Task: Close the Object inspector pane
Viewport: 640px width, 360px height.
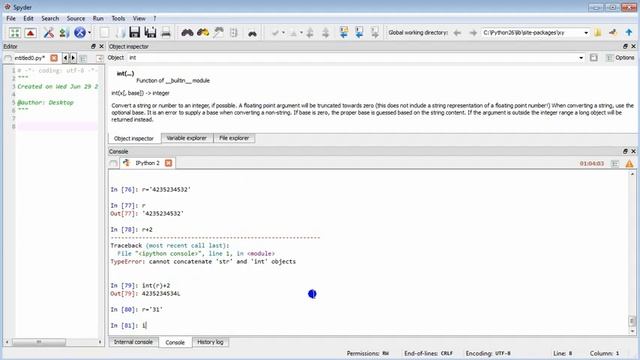Action: [x=633, y=47]
